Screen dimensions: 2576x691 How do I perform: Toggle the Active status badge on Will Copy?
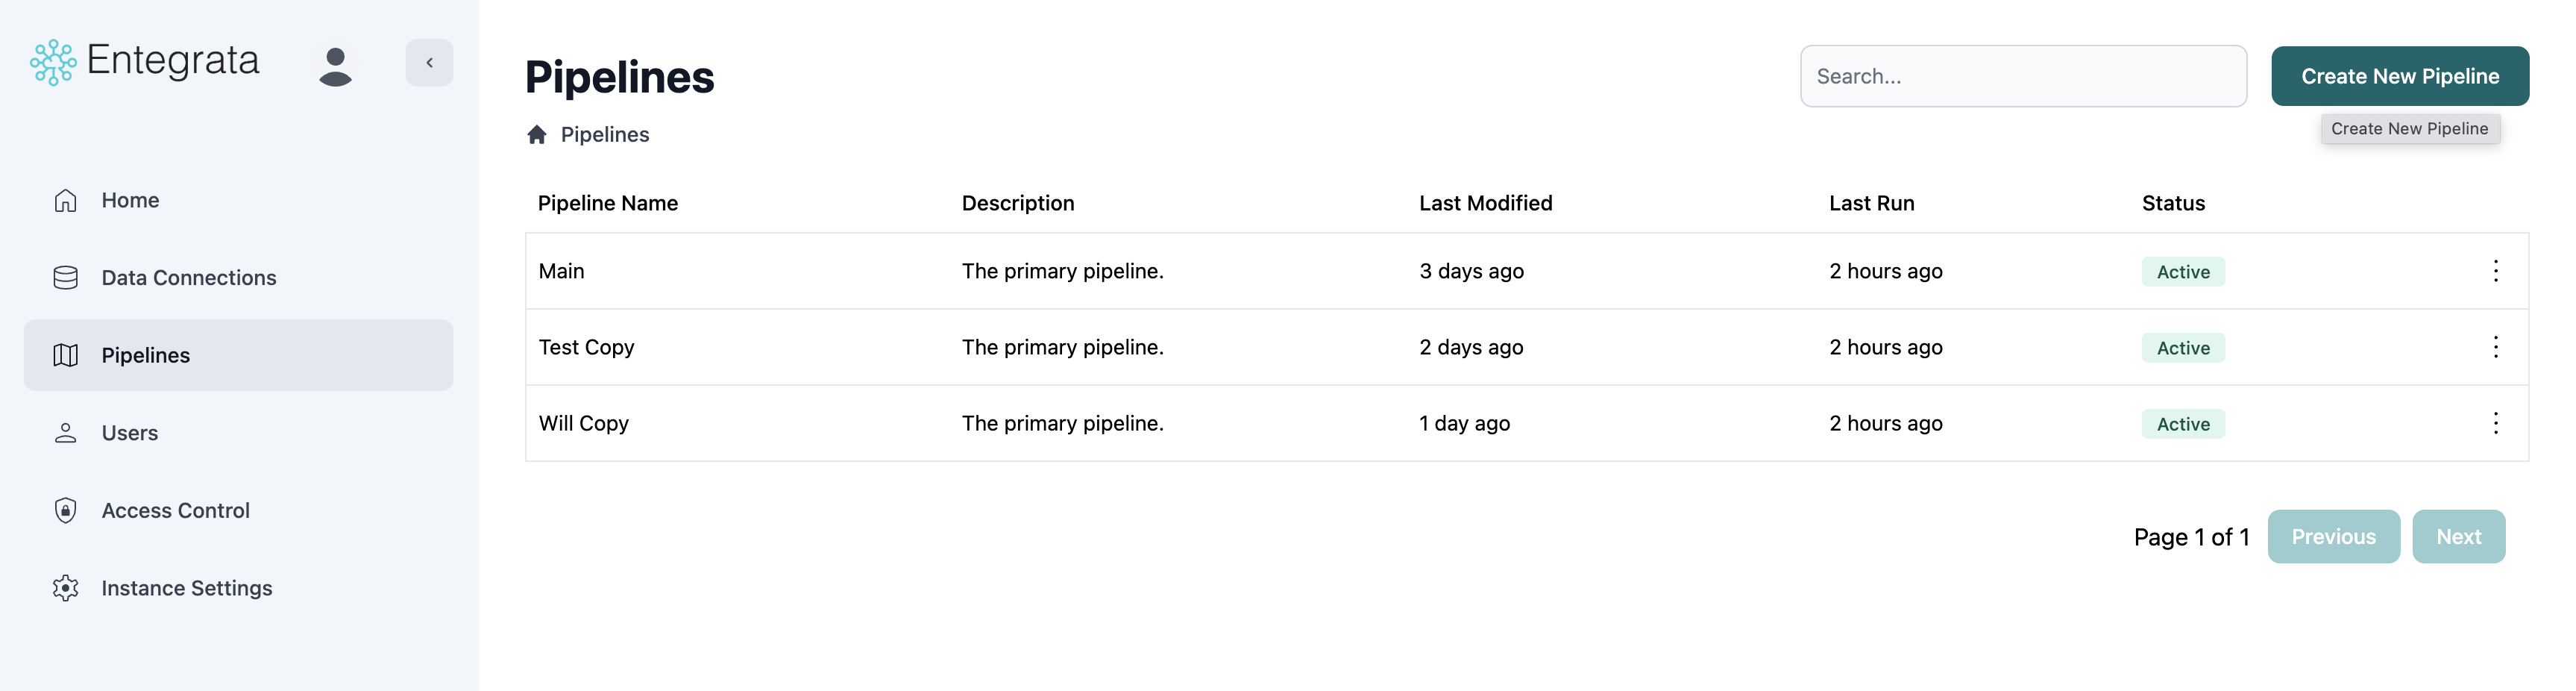2183,424
